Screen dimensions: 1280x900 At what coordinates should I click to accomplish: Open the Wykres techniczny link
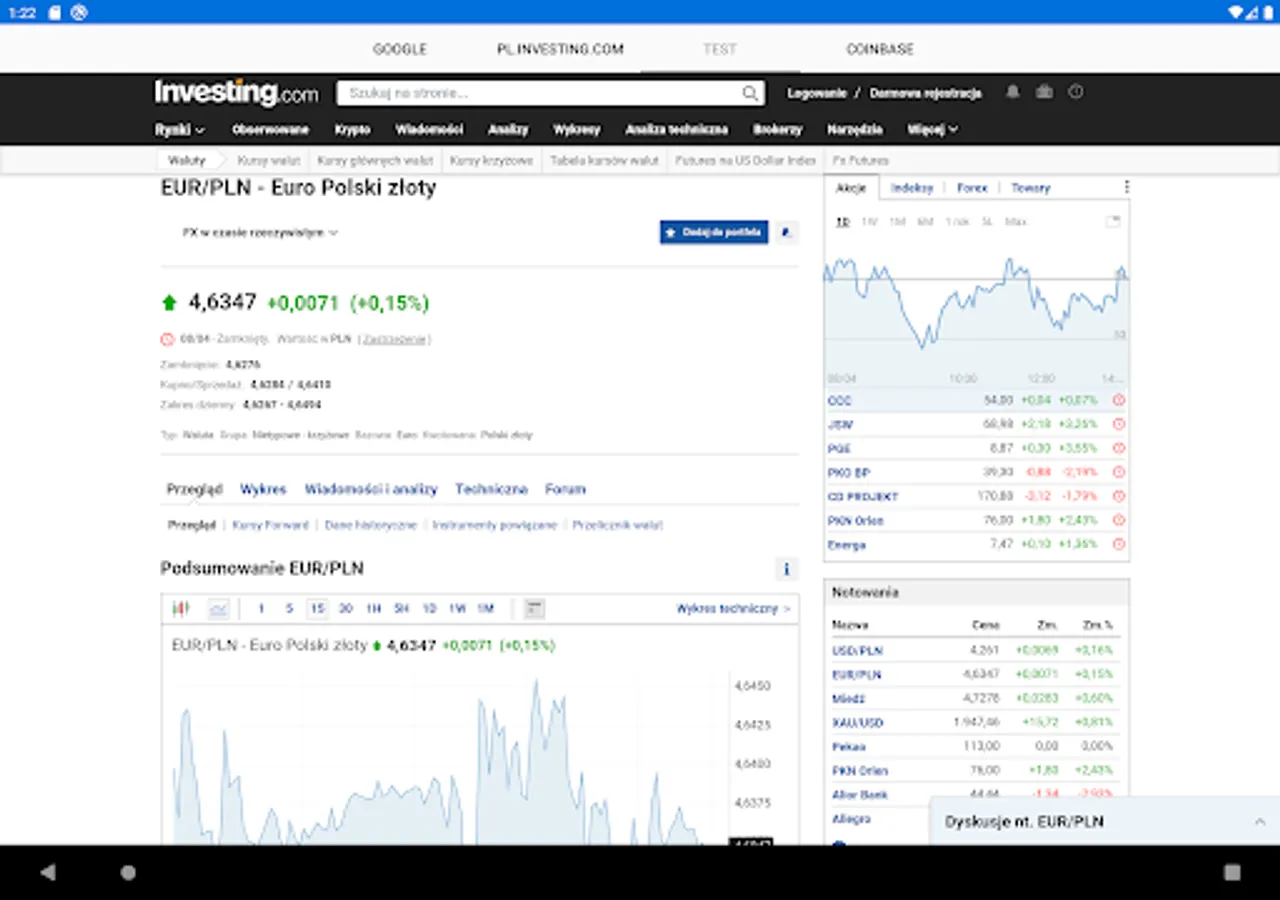(733, 608)
